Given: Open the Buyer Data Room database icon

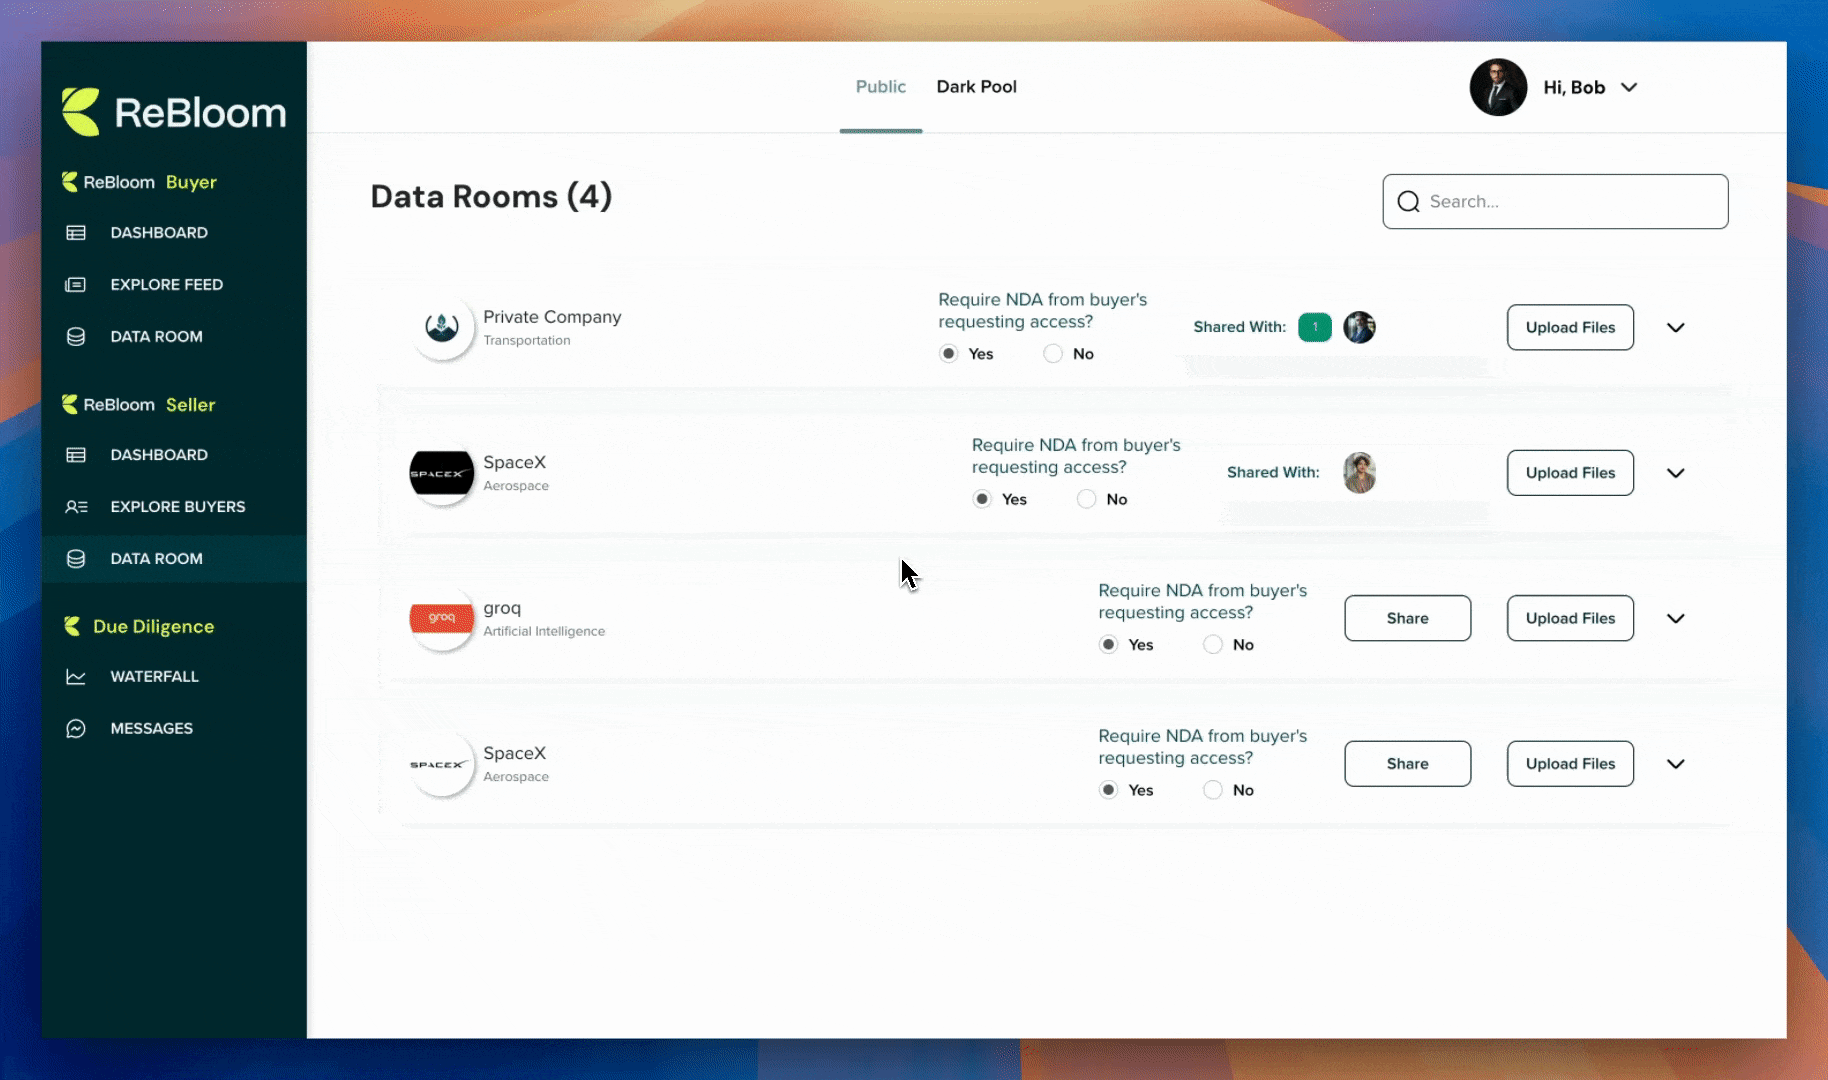Looking at the screenshot, I should [76, 336].
